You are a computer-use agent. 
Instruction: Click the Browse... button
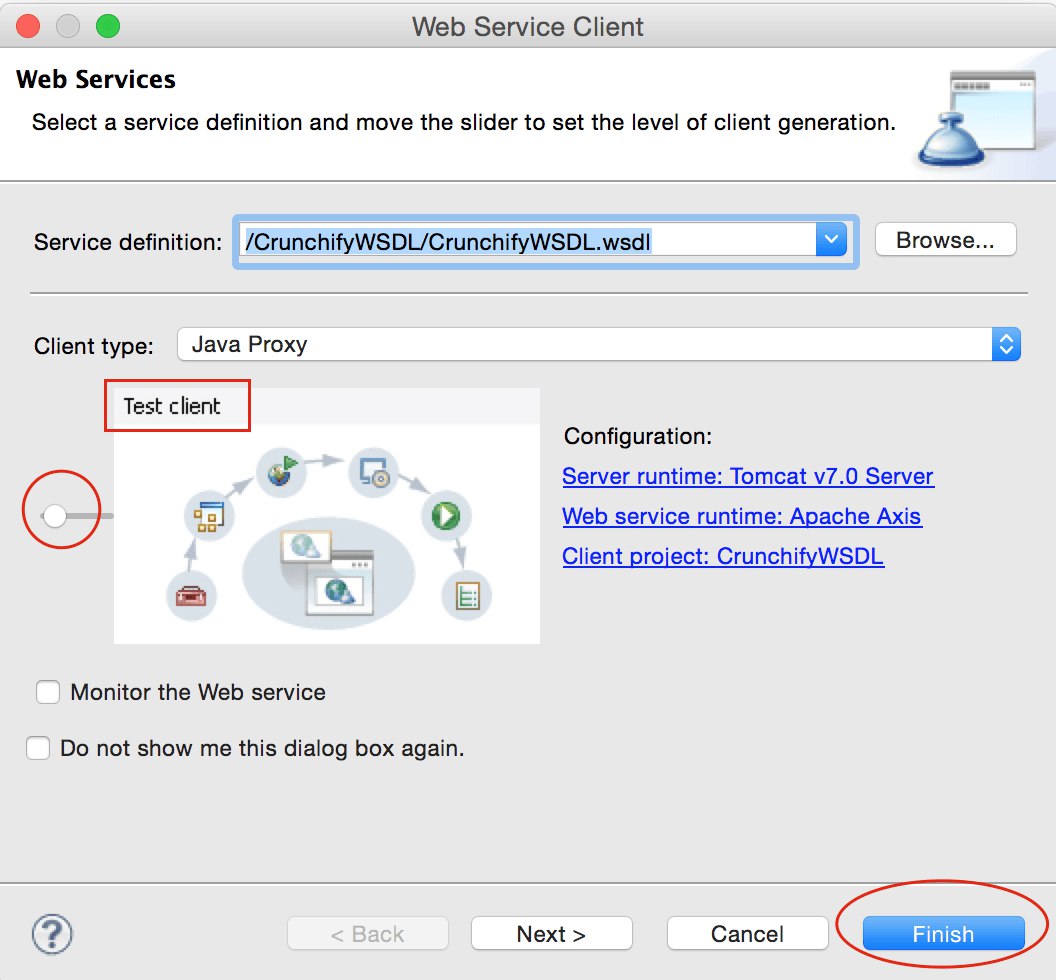(946, 240)
